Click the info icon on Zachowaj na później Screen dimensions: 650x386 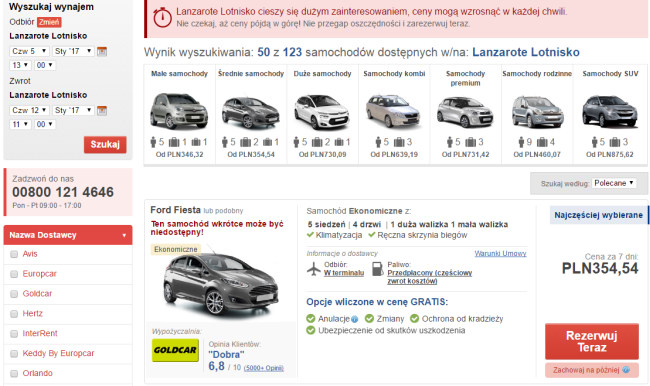(x=626, y=370)
